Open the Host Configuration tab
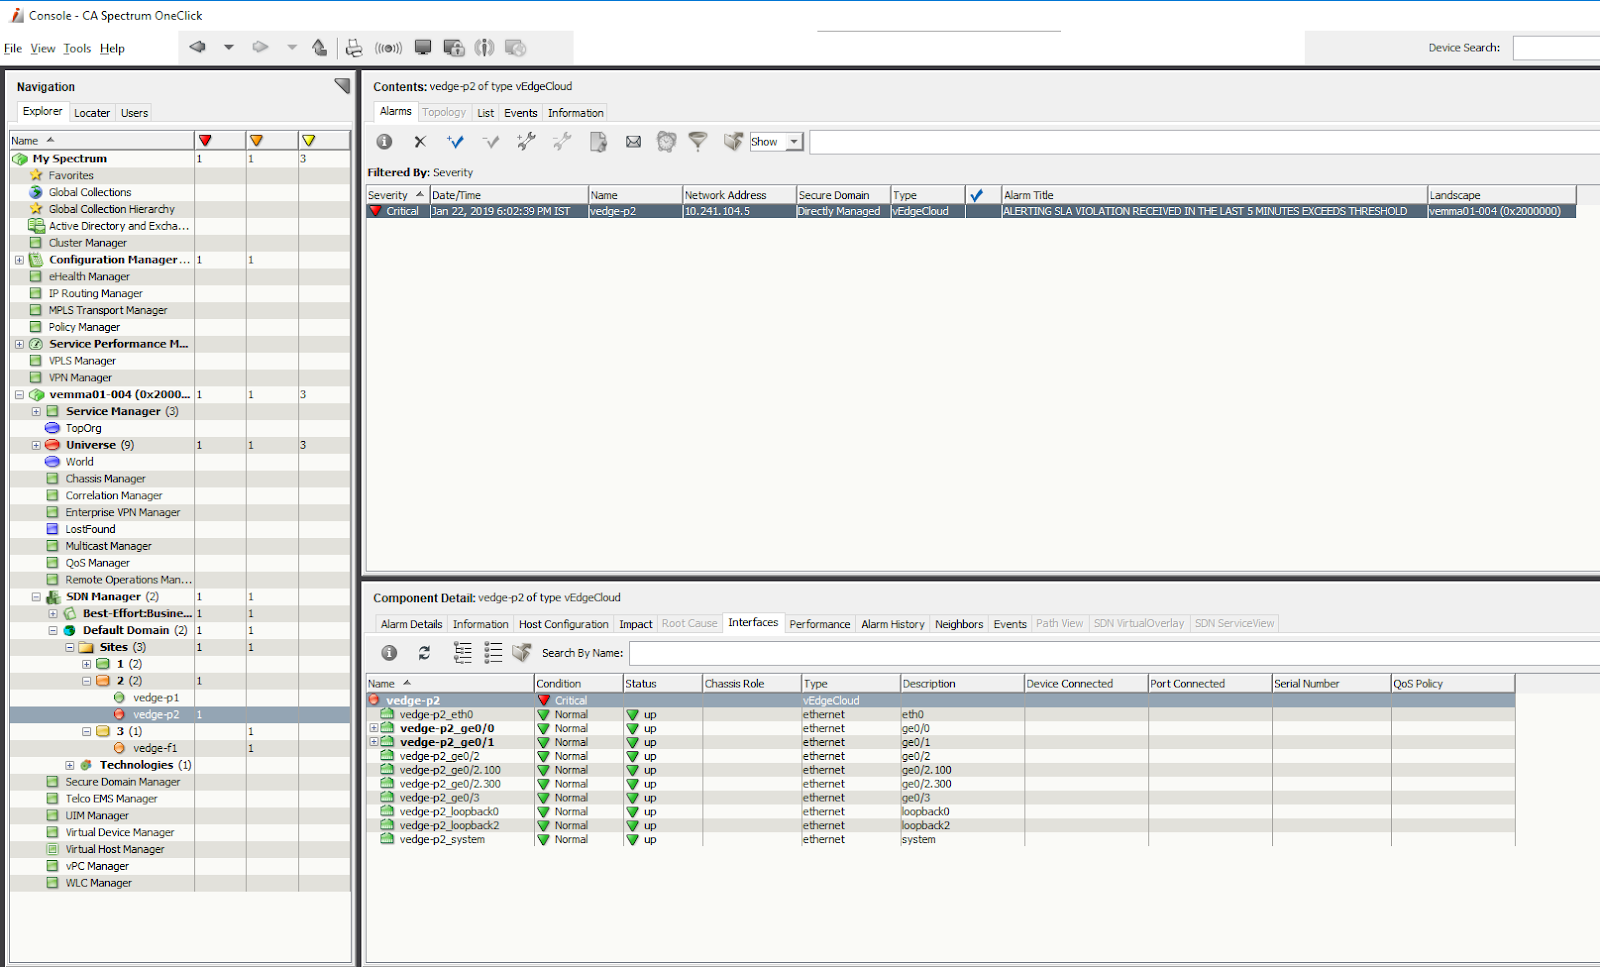1600x967 pixels. coord(564,624)
